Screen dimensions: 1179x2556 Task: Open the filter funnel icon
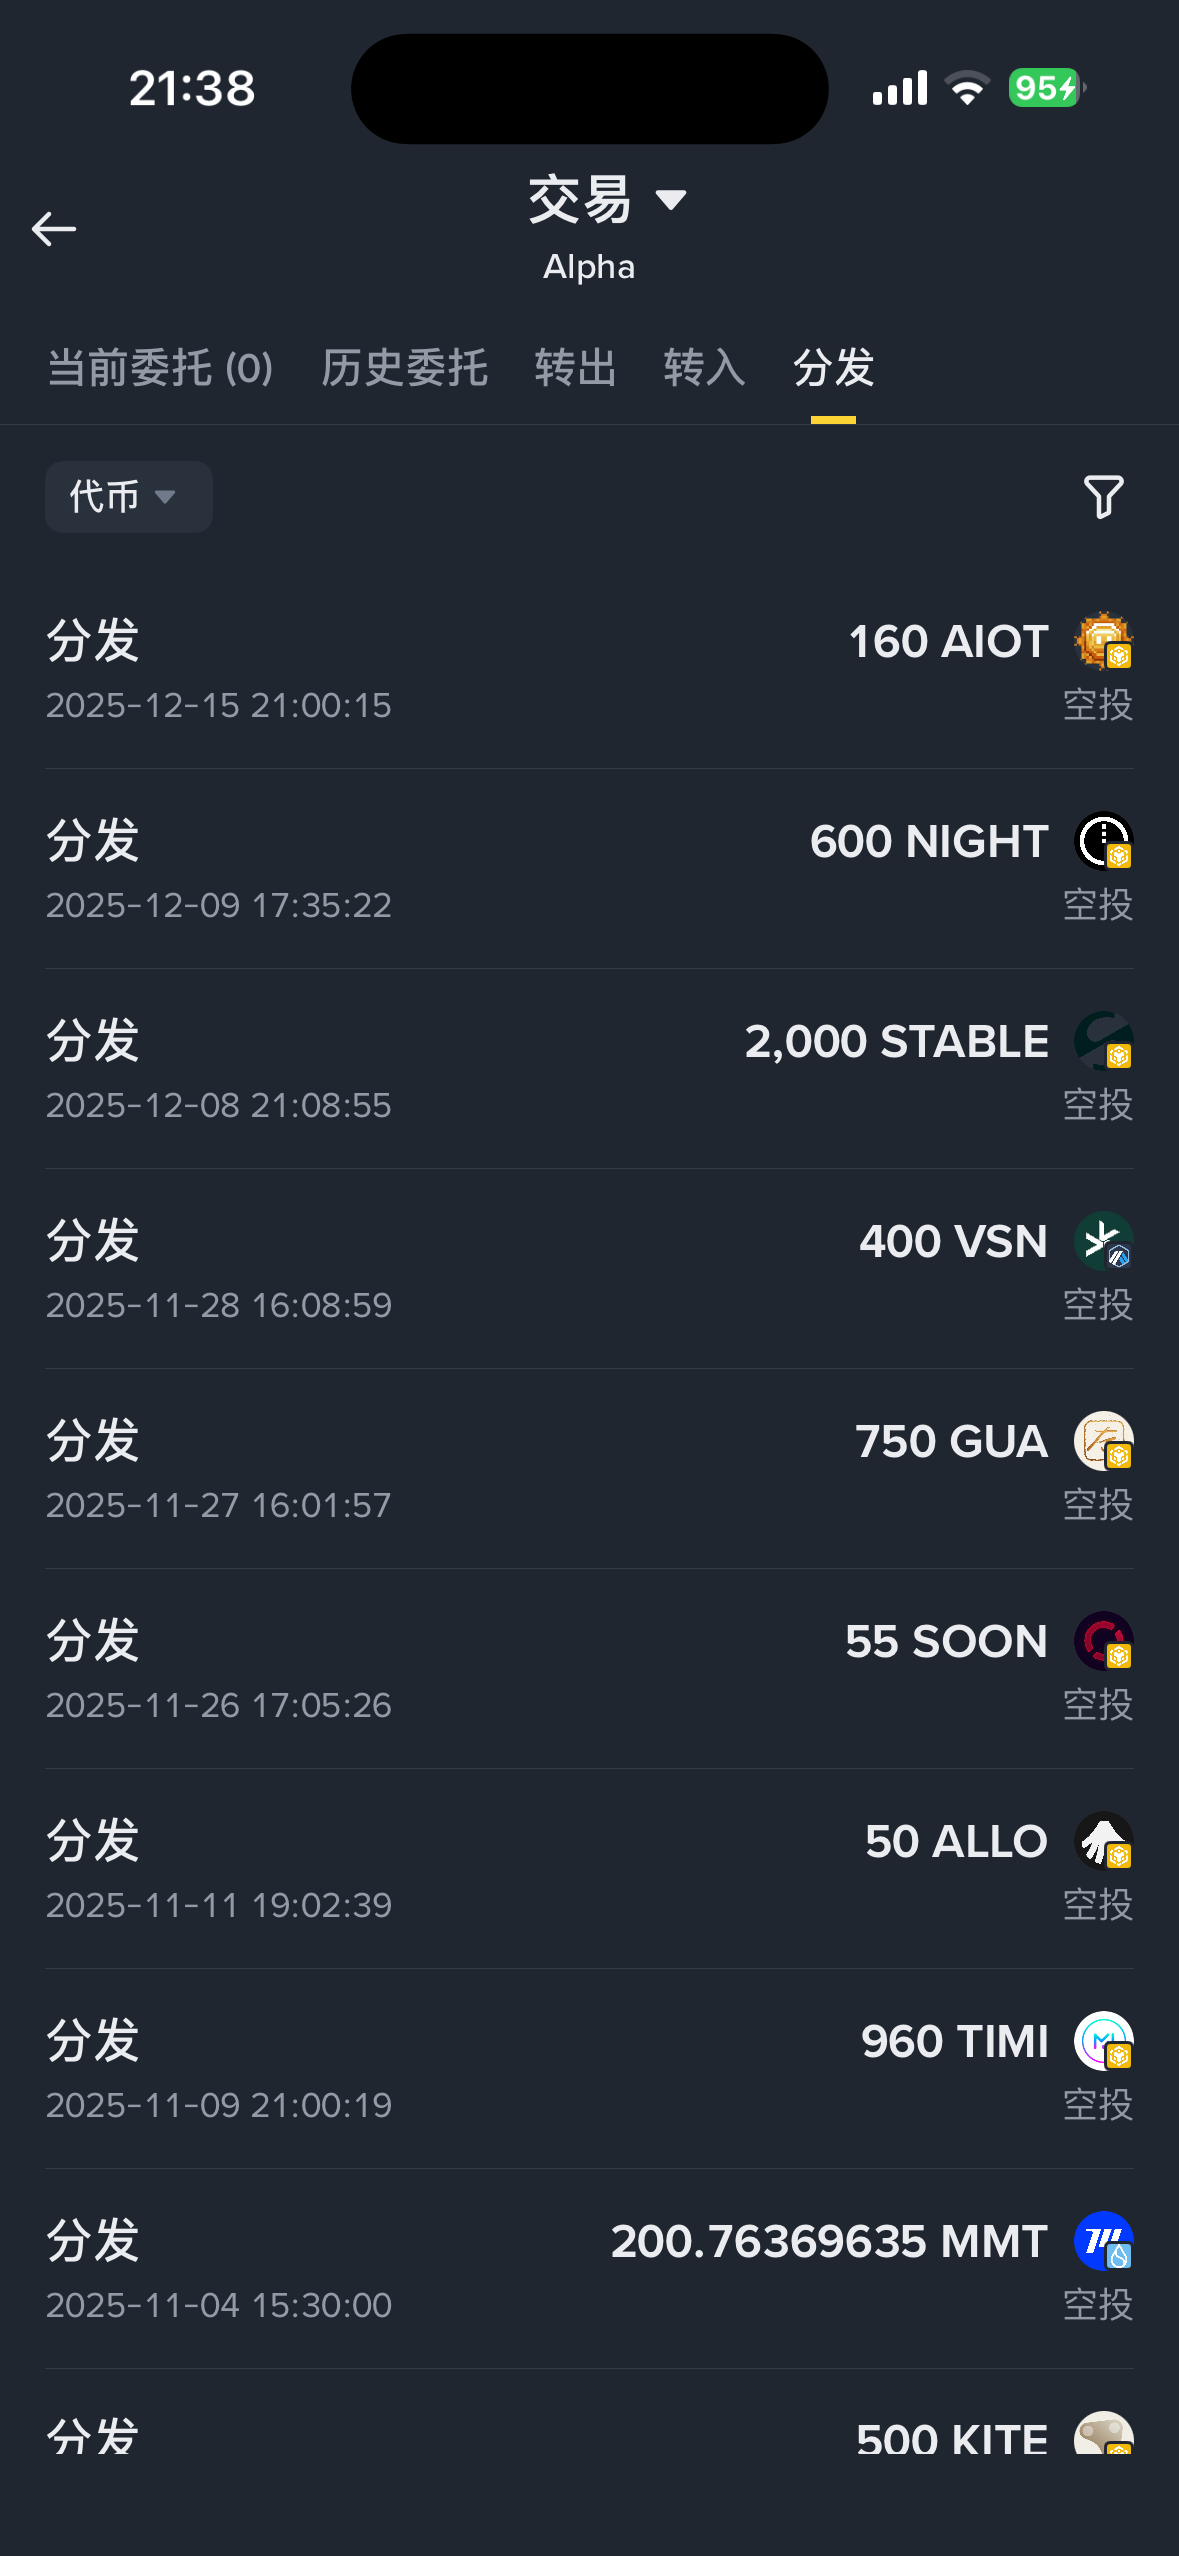(1103, 497)
